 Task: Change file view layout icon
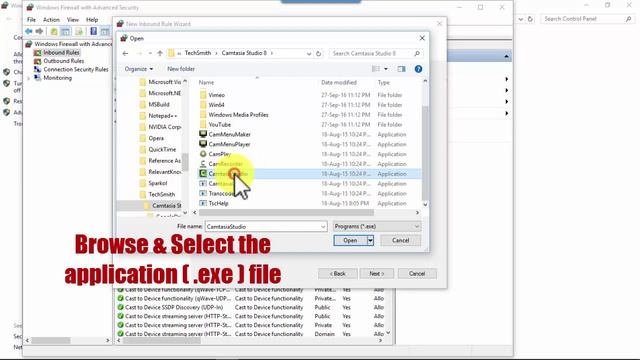pyautogui.click(x=376, y=69)
